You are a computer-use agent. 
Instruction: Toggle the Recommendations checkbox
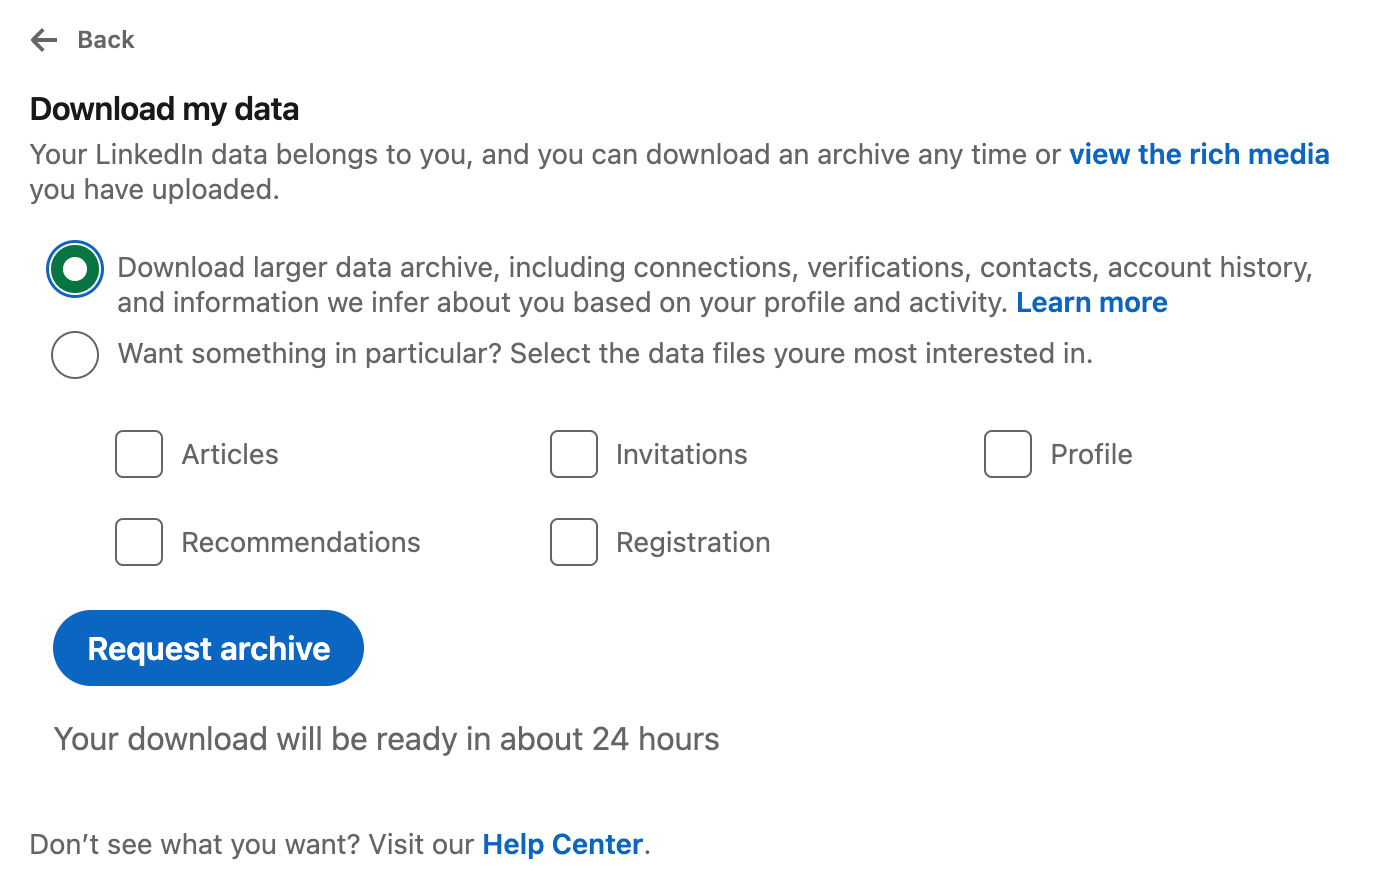[x=139, y=542]
